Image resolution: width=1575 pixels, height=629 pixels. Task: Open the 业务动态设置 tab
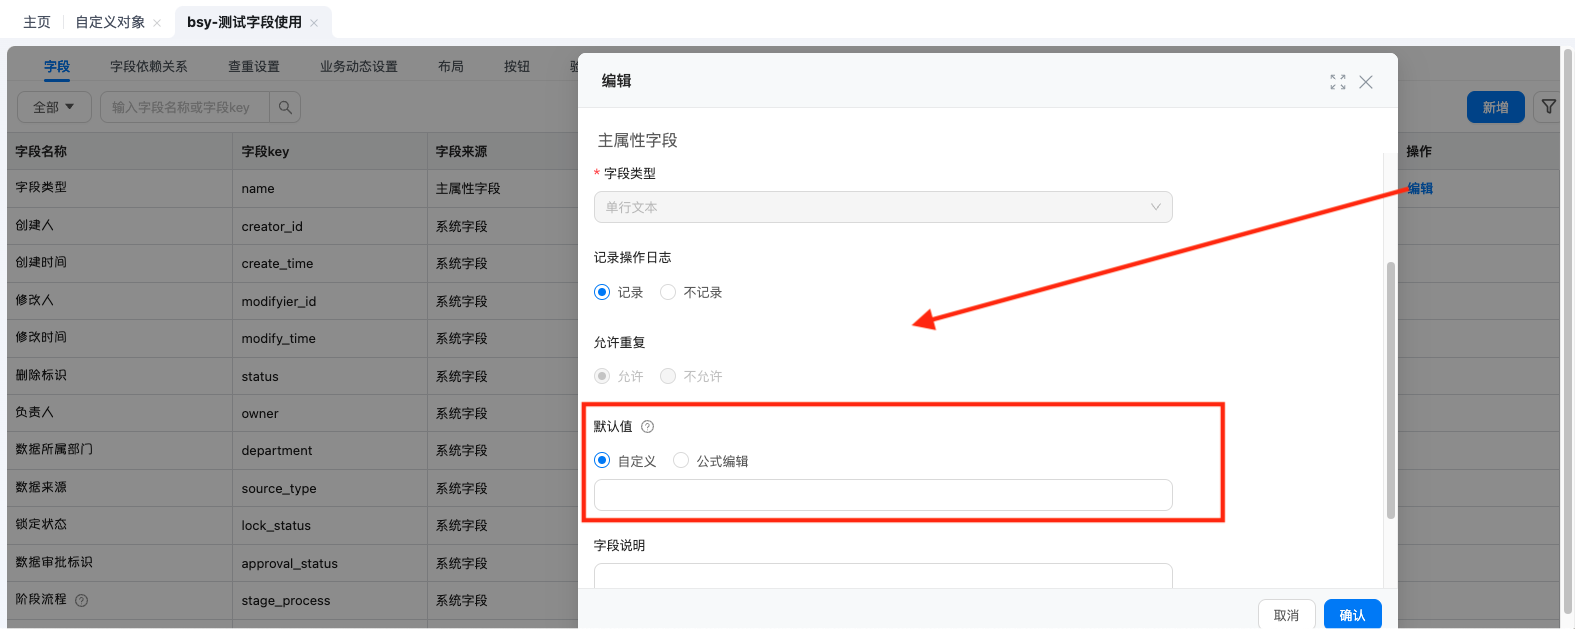[359, 66]
